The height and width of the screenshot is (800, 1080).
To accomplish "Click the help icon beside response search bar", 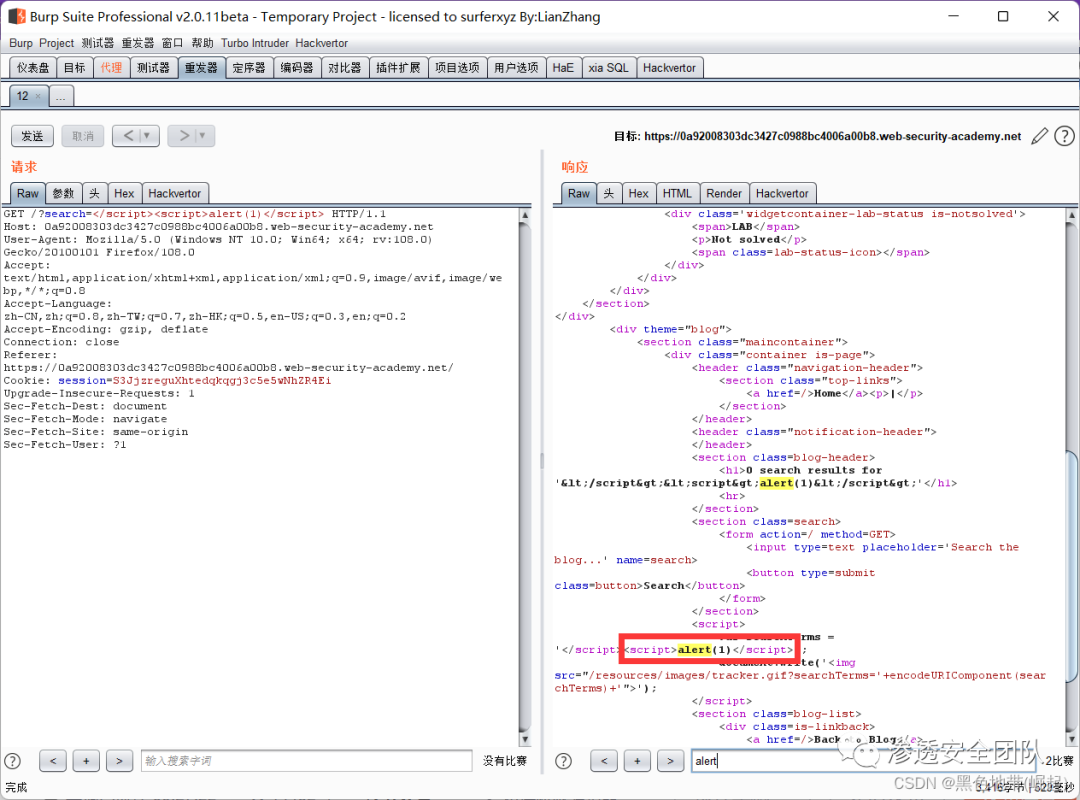I will [x=563, y=761].
